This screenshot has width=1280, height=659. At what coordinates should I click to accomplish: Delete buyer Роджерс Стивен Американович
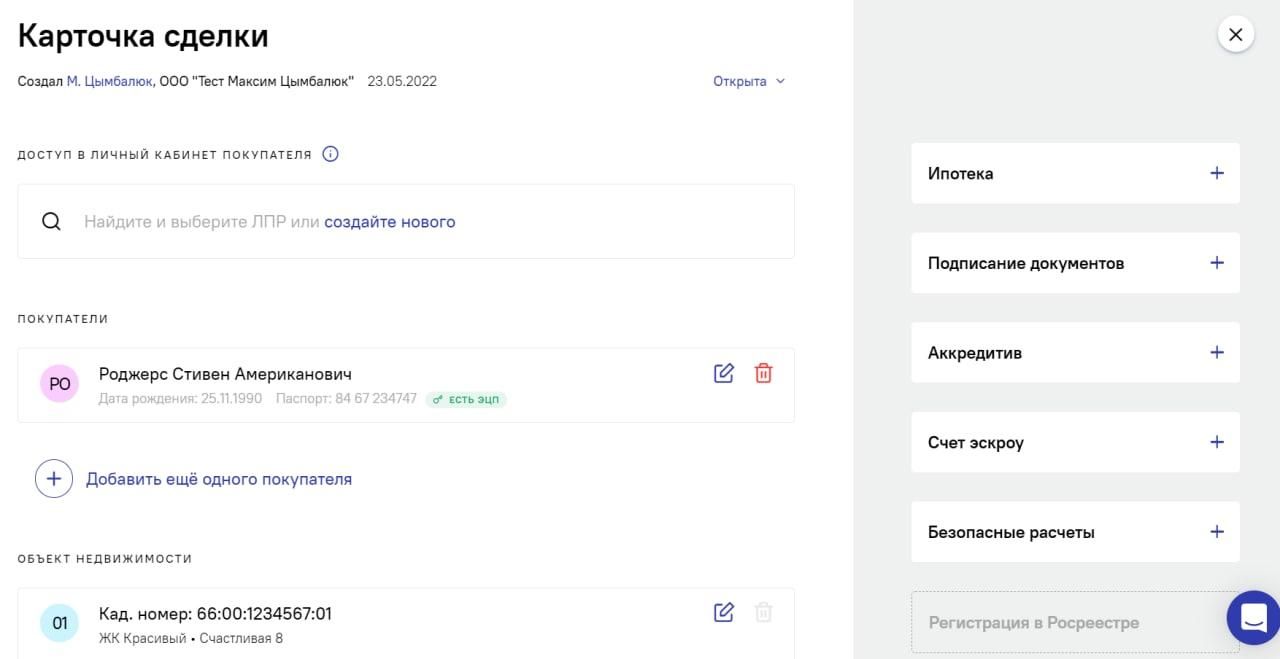point(763,373)
